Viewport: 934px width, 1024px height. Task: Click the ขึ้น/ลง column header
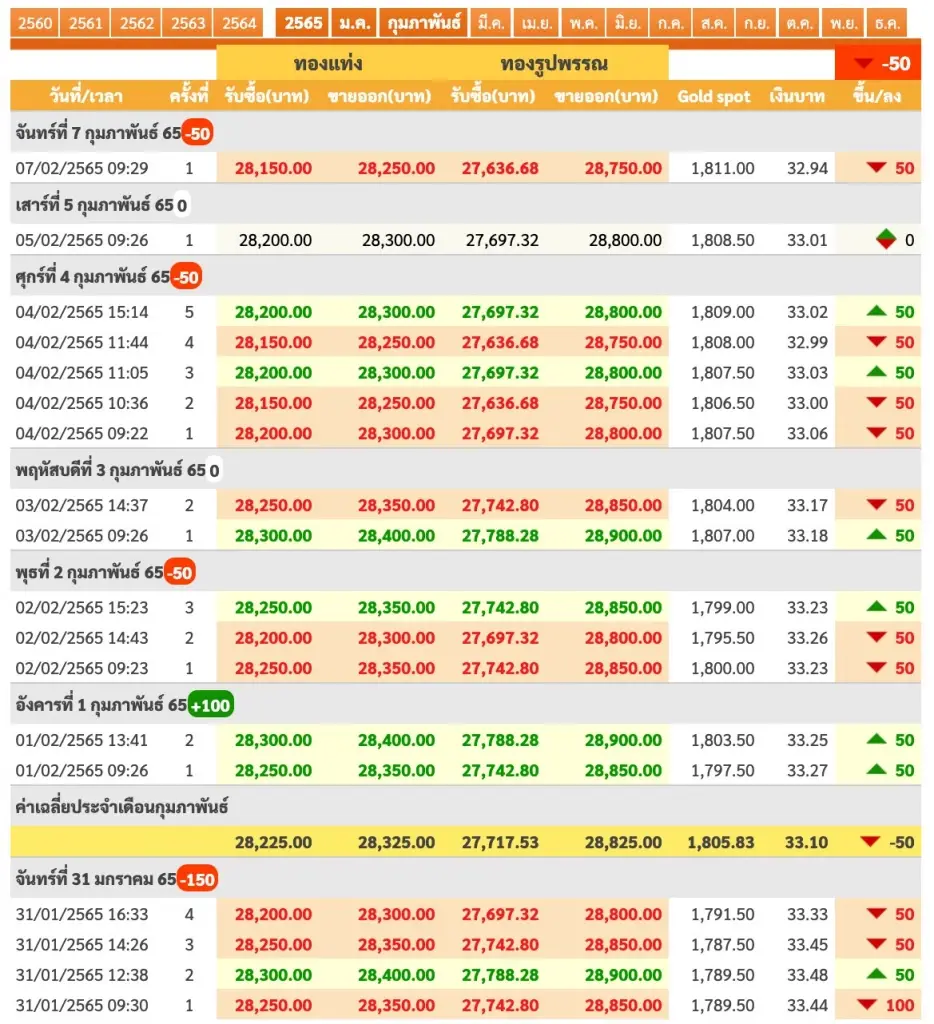coord(877,97)
